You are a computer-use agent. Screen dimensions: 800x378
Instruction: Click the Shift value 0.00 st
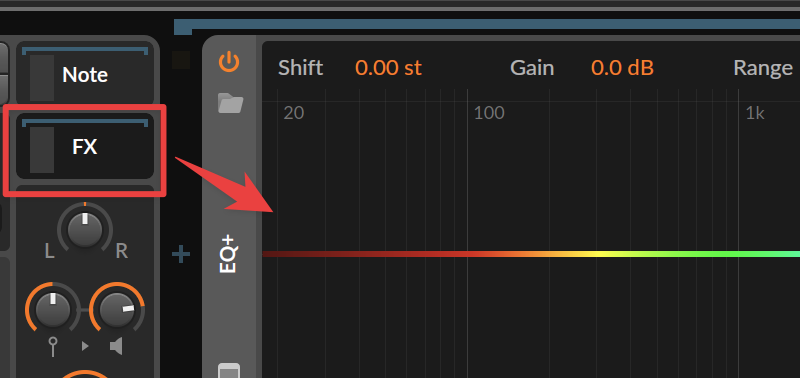(388, 67)
